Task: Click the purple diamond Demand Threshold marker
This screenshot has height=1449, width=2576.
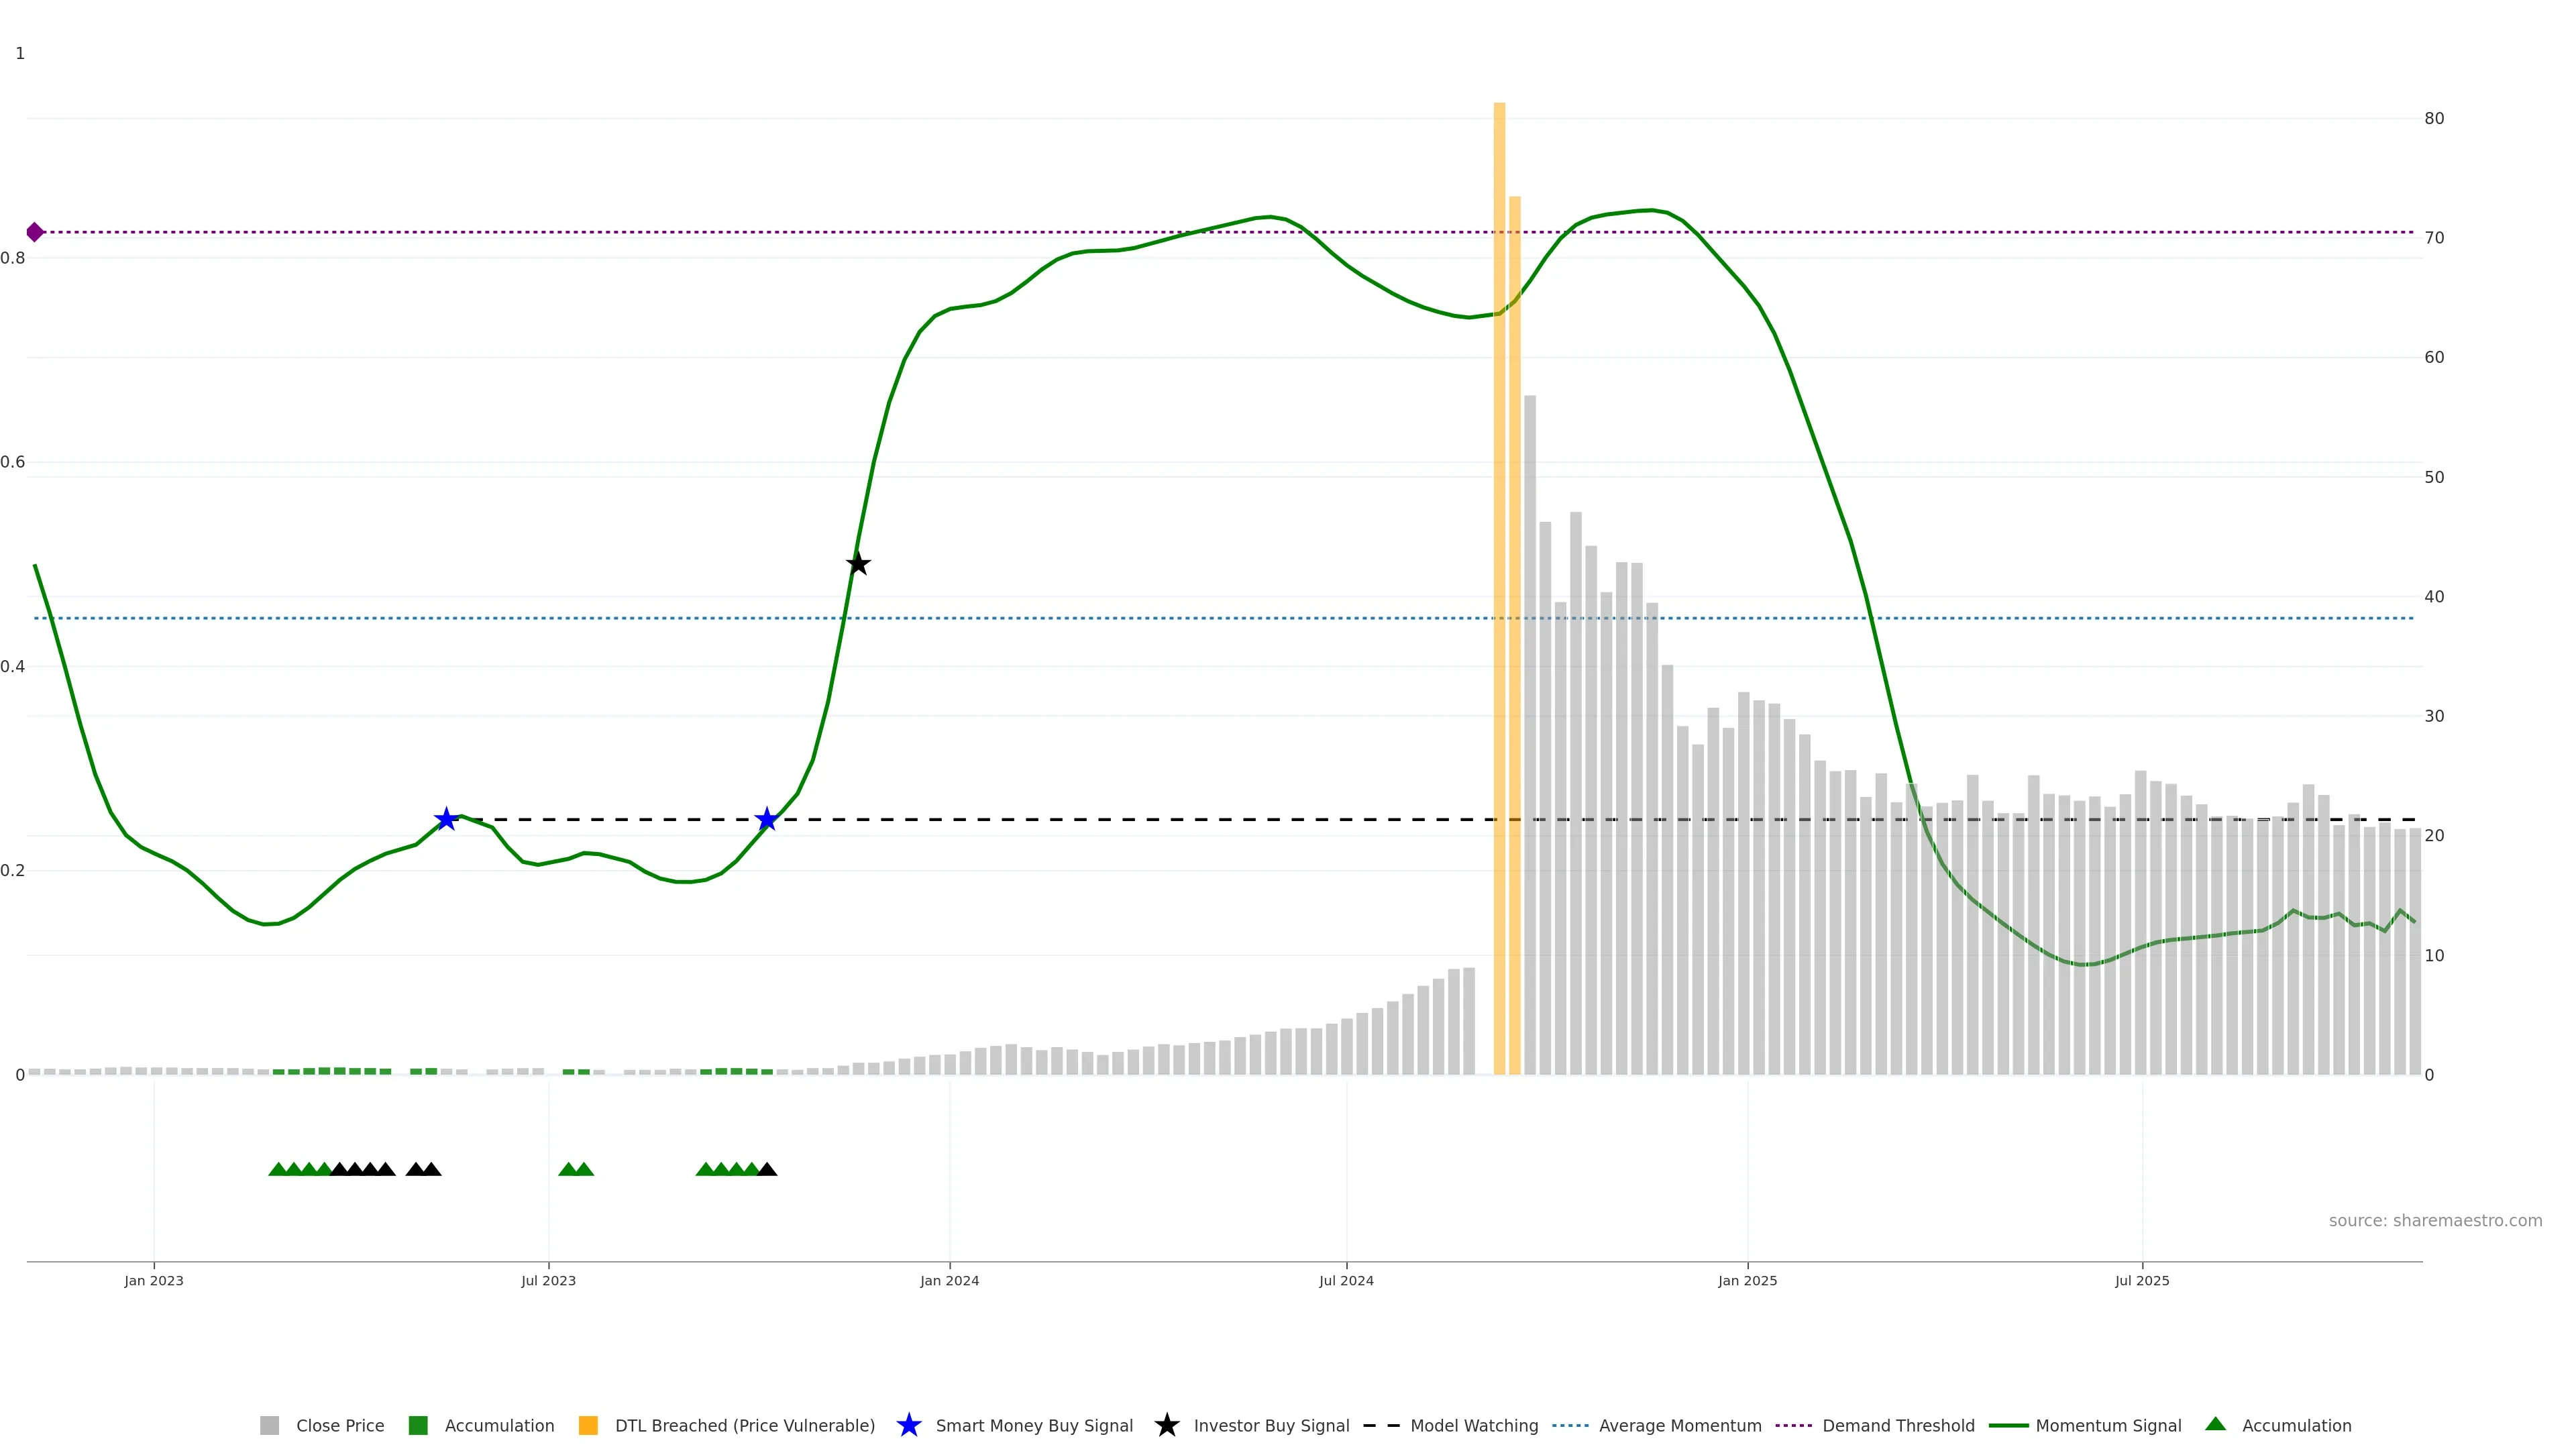Action: click(x=35, y=232)
